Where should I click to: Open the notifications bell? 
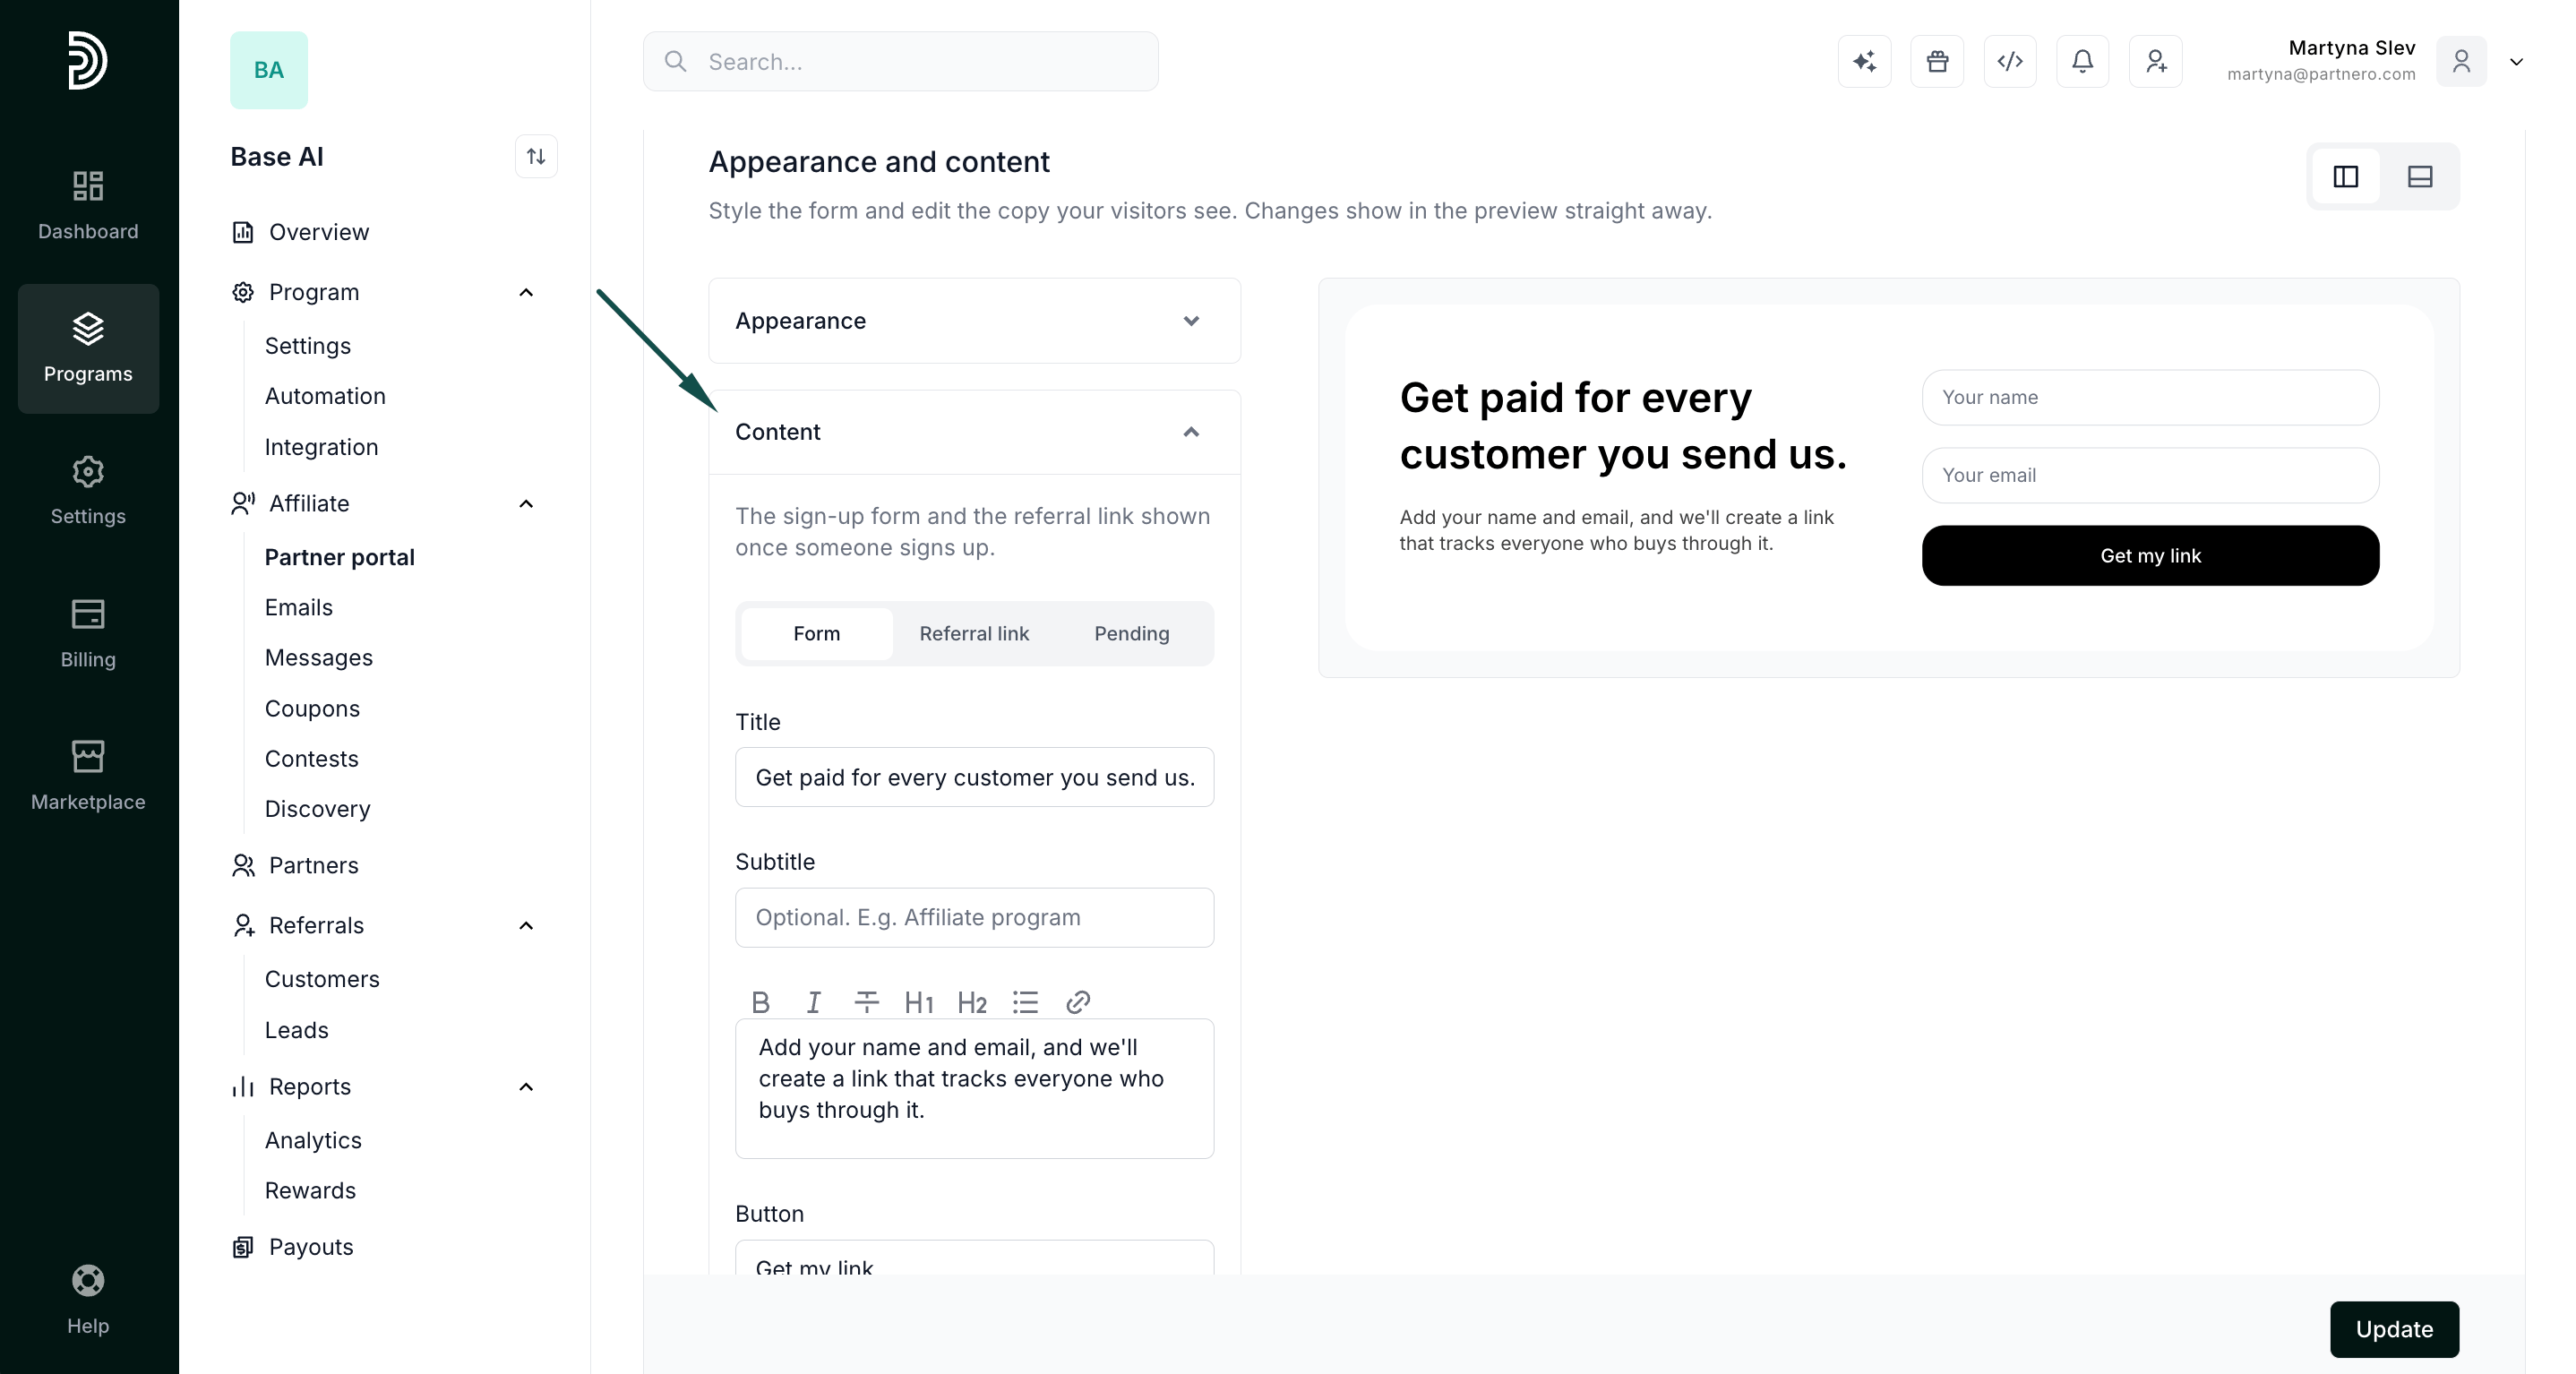tap(2083, 62)
